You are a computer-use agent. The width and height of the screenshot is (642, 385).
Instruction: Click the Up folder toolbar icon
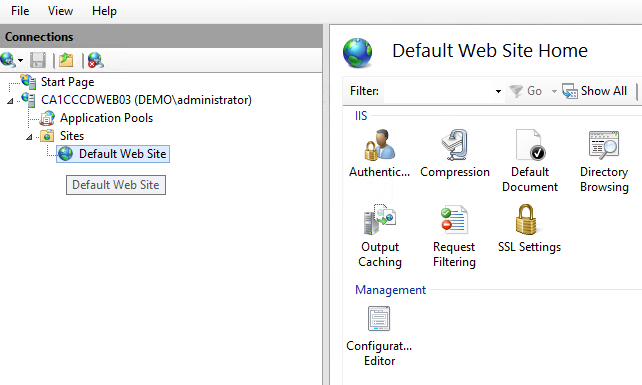[x=66, y=60]
